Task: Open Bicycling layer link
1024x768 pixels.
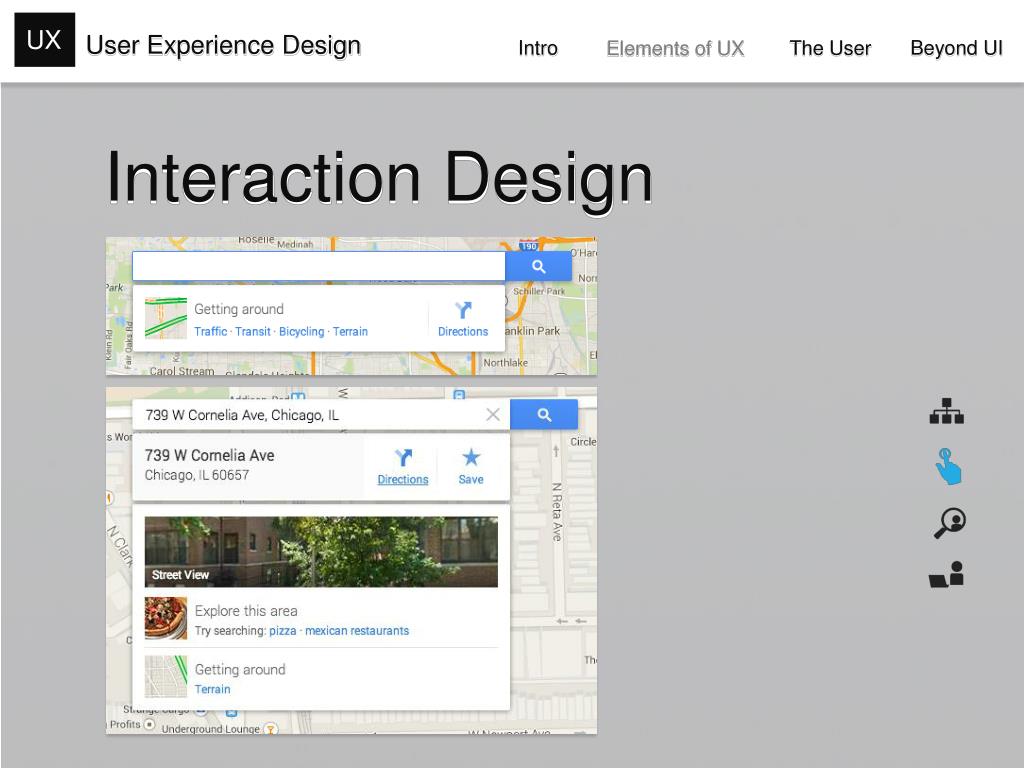Action: pyautogui.click(x=301, y=332)
